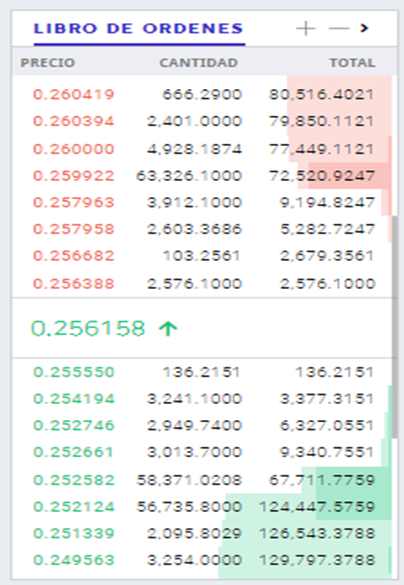Screen dimensions: 404x585
Task: Click the CANTIDAD column header
Action: tap(198, 63)
